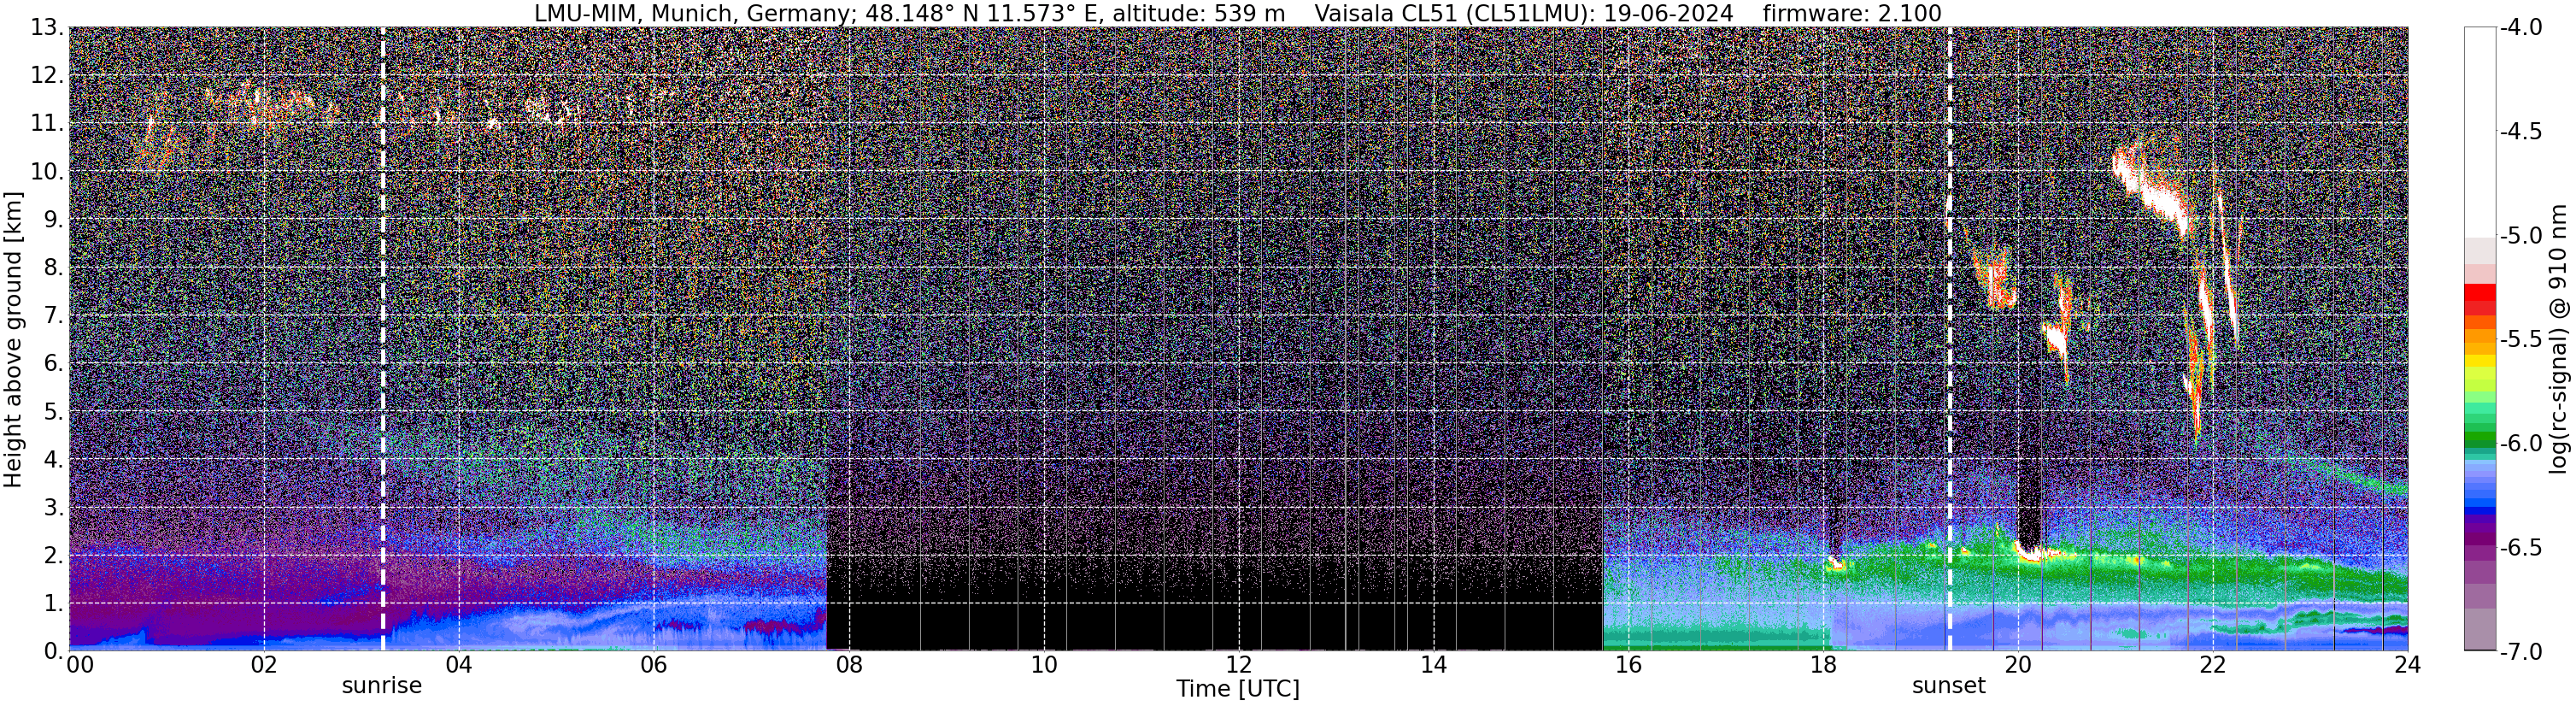Click the '04' time tick label
The height and width of the screenshot is (706, 2576).
(458, 665)
